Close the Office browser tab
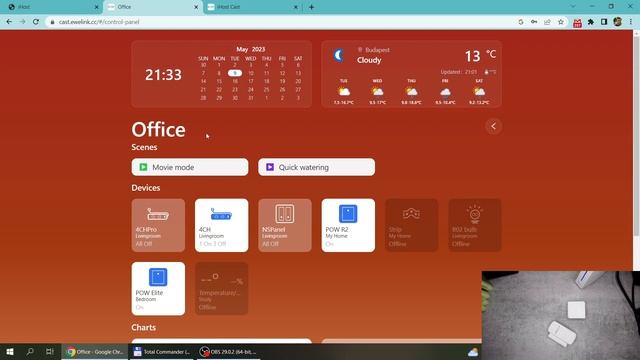 click(196, 7)
